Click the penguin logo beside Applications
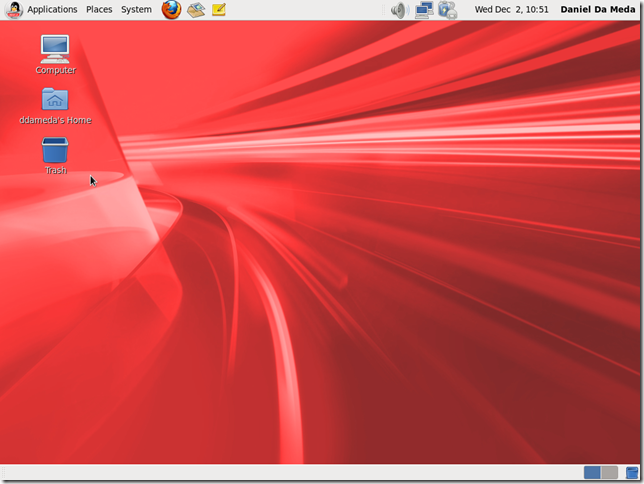 click(14, 10)
